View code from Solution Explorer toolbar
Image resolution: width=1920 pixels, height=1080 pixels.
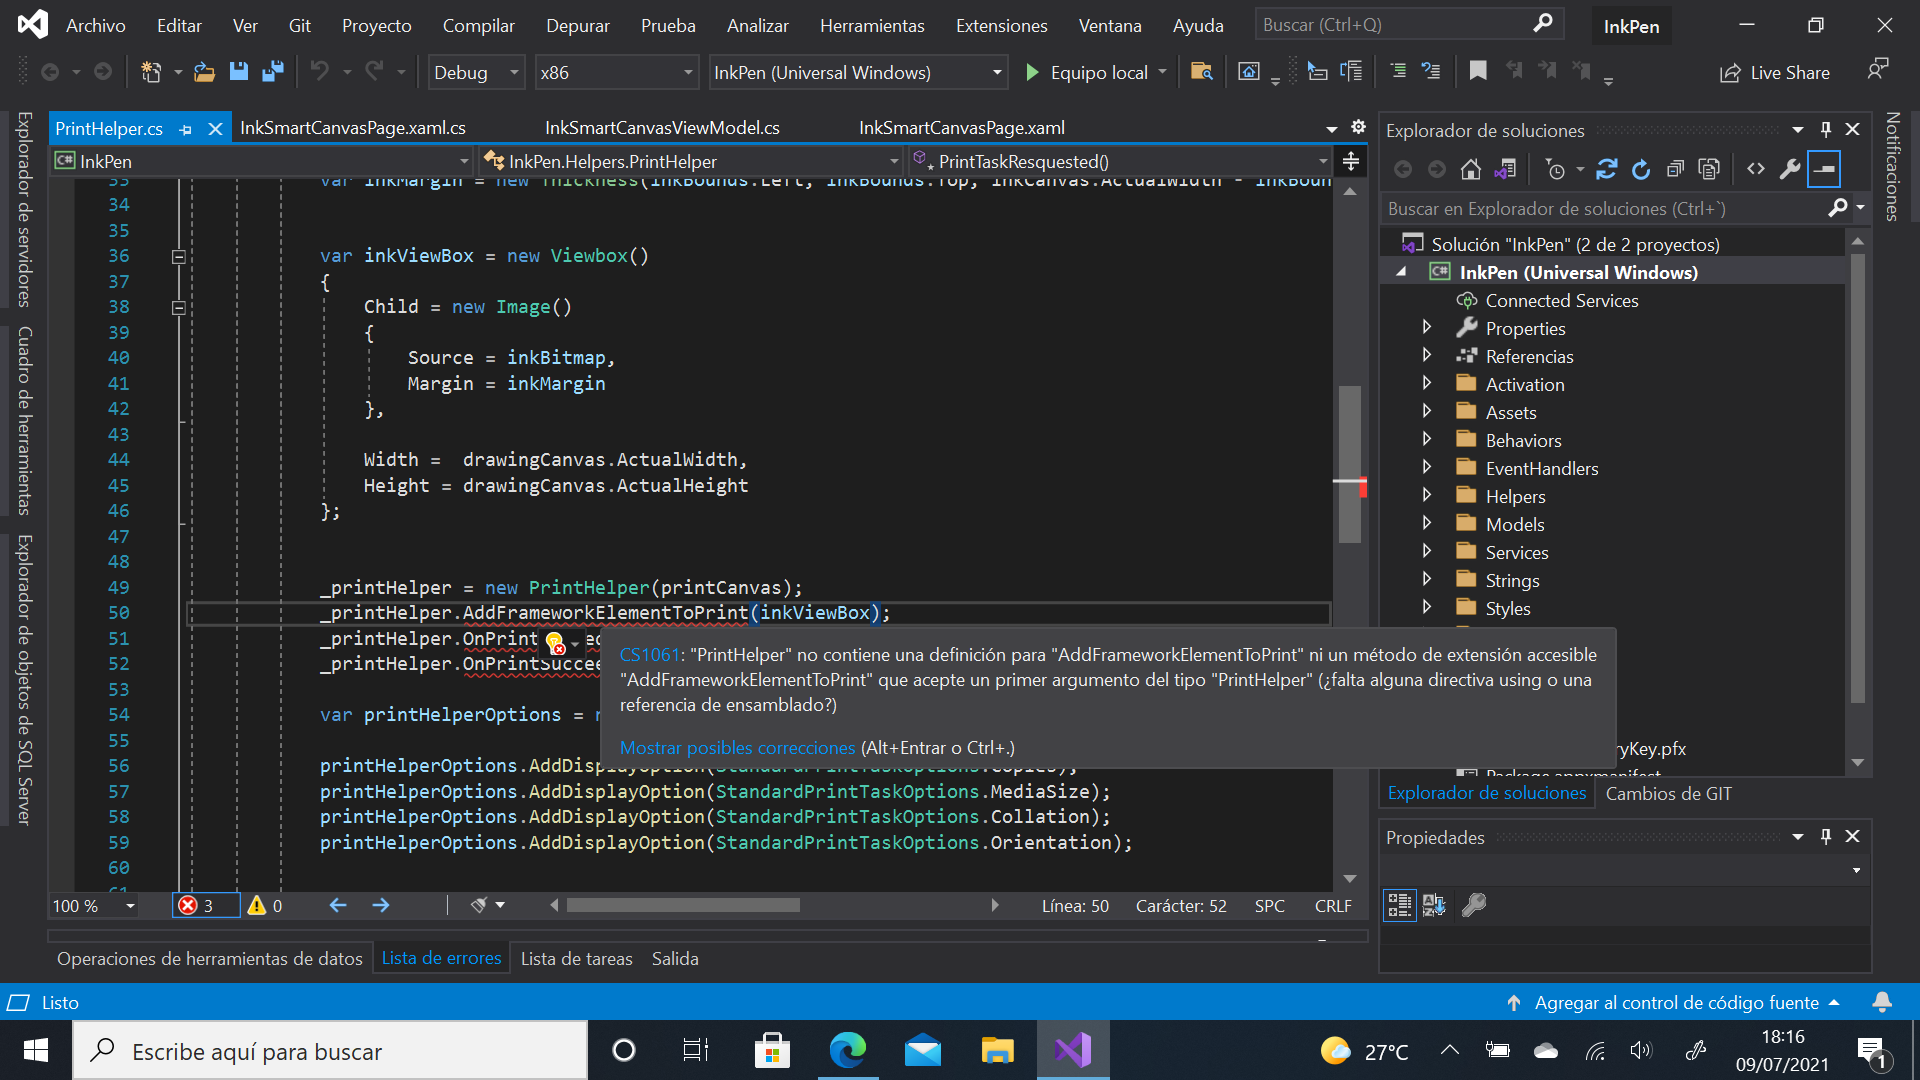pyautogui.click(x=1755, y=169)
